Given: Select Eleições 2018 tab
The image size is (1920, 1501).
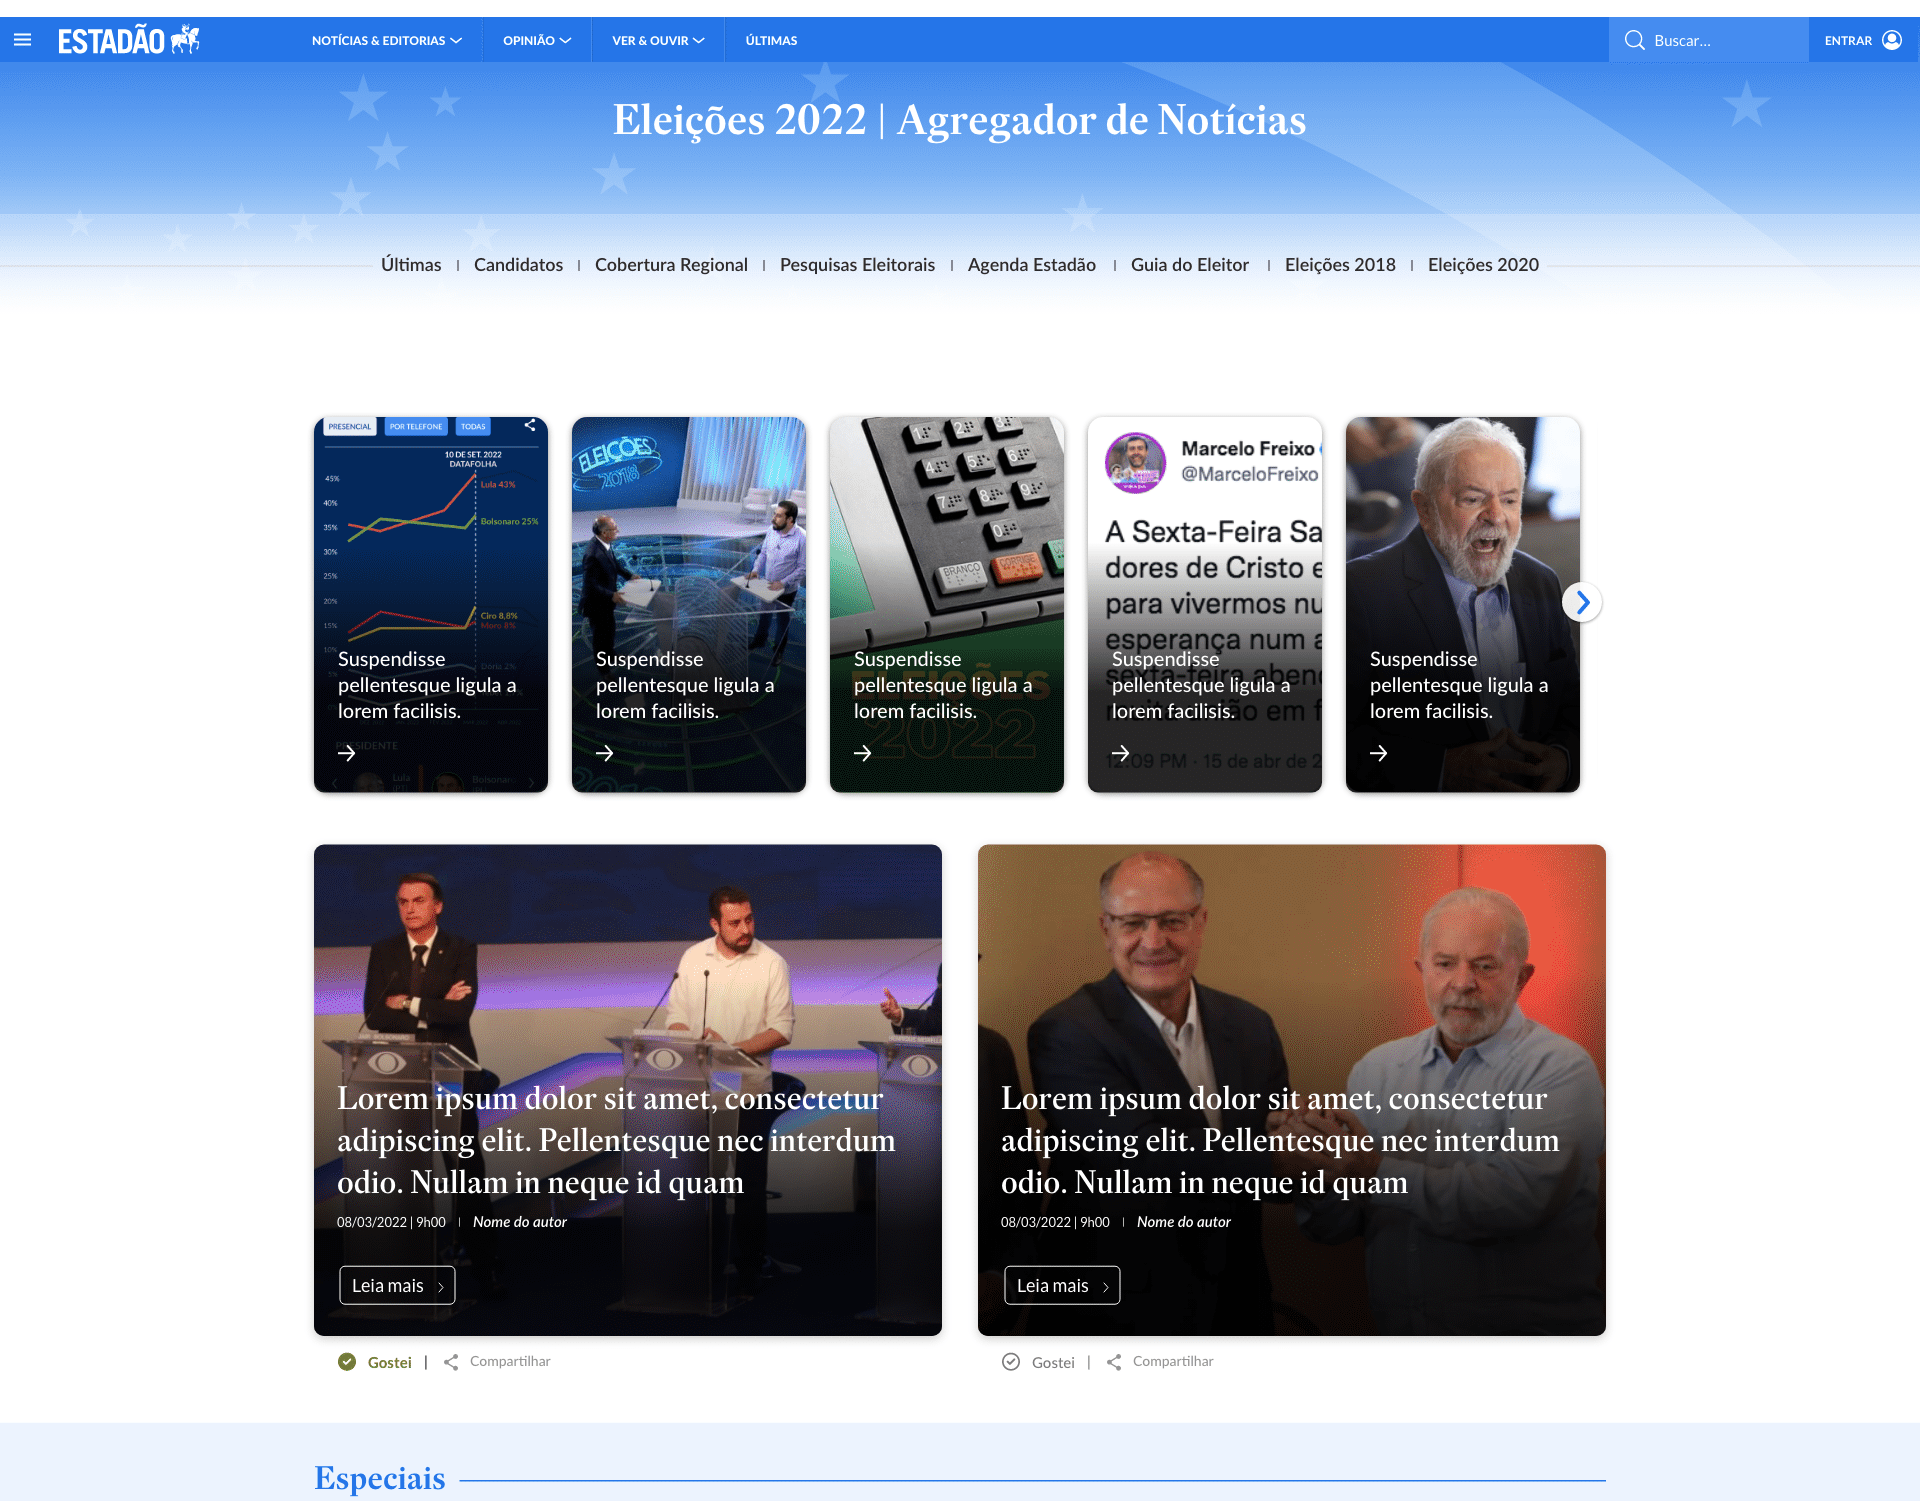Looking at the screenshot, I should click(x=1340, y=265).
